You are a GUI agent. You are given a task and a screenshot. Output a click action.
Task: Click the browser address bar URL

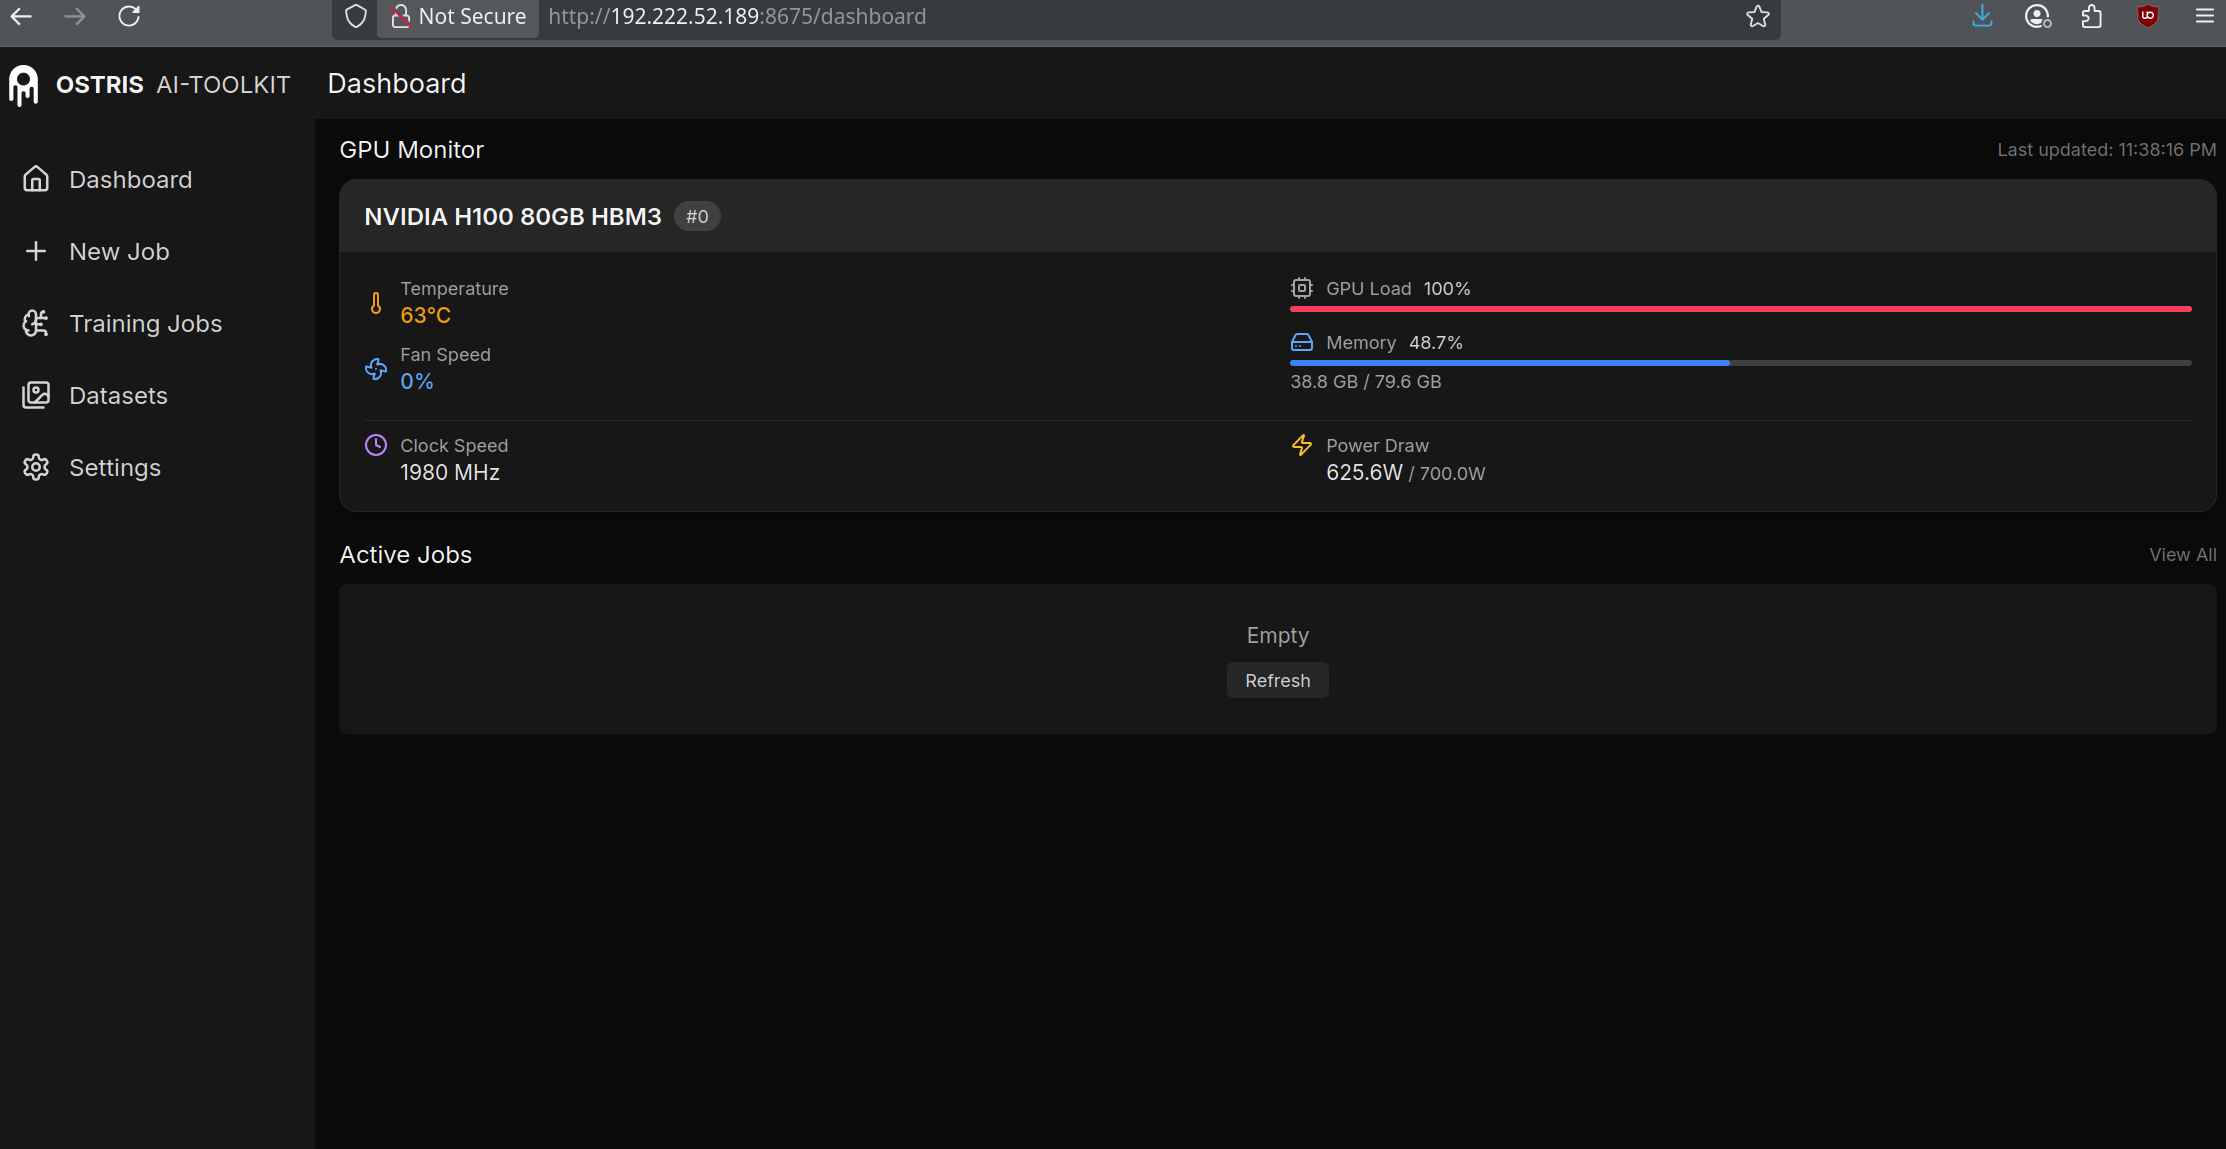point(737,16)
